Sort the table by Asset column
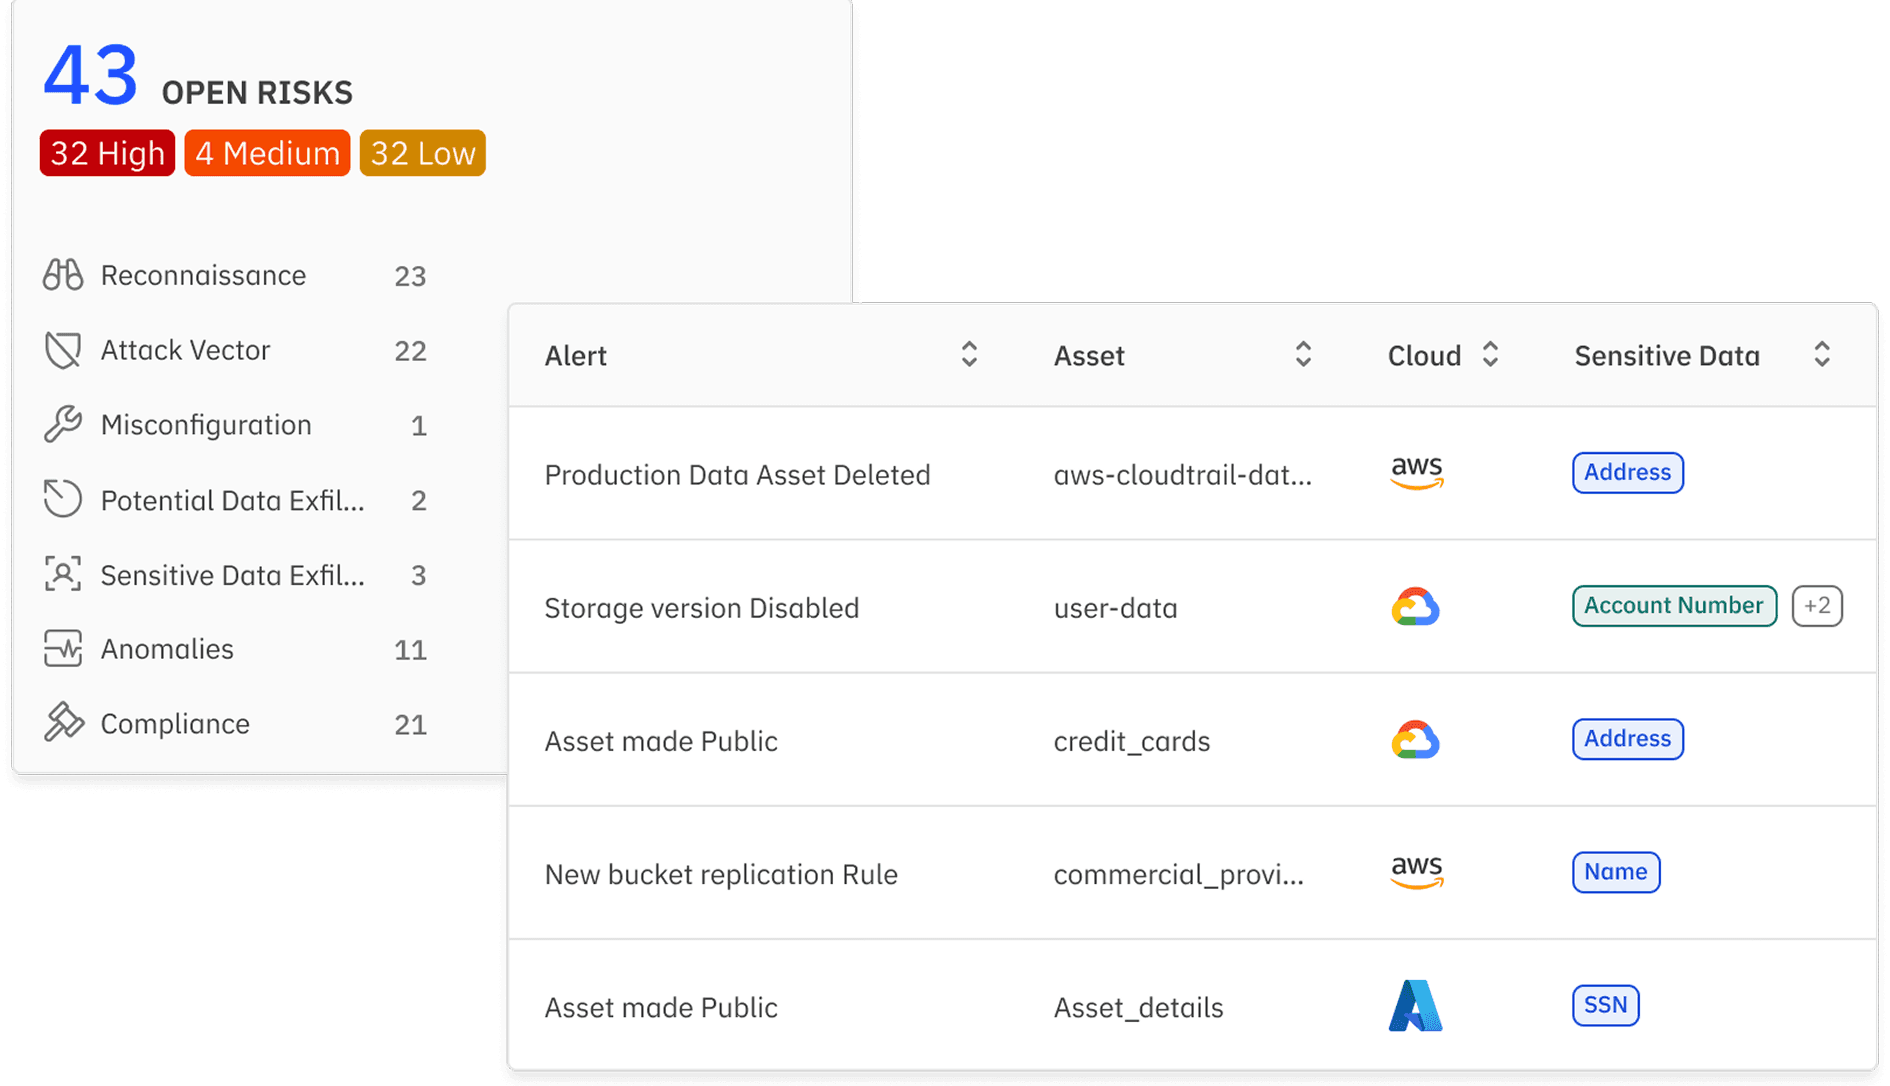The image size is (1890, 1086). point(1302,354)
